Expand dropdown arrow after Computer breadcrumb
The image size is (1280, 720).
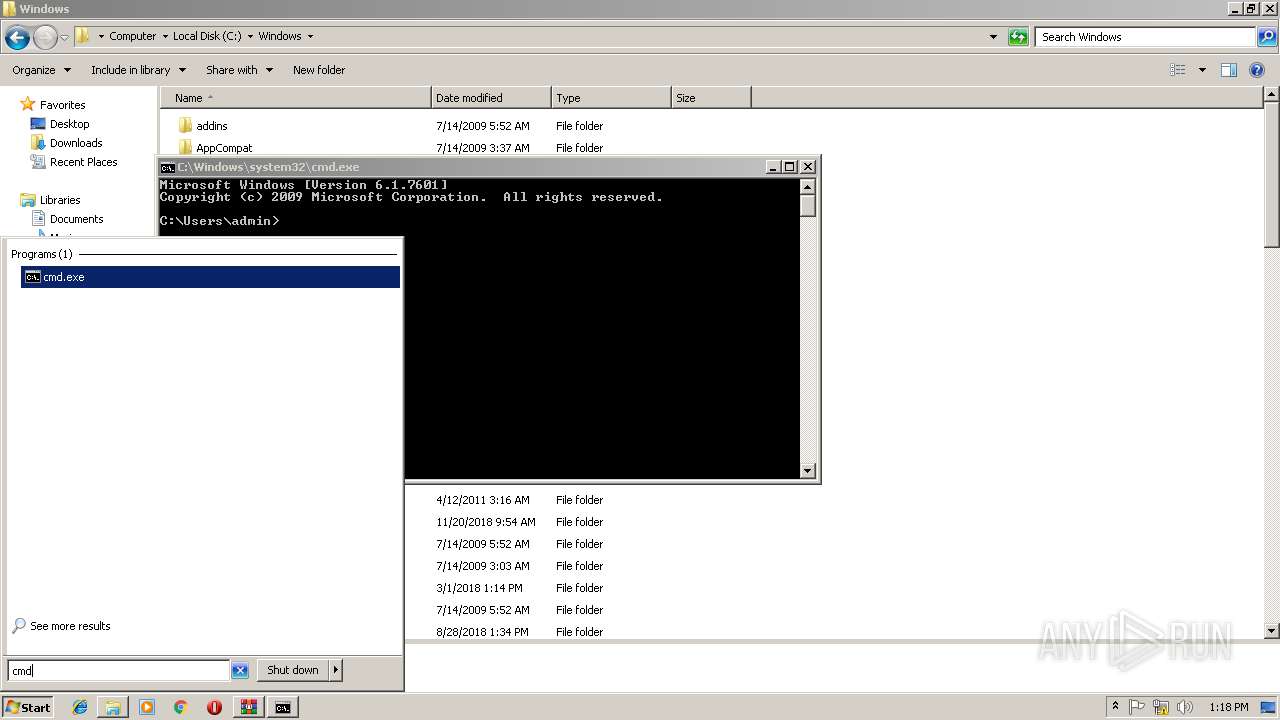click(164, 36)
